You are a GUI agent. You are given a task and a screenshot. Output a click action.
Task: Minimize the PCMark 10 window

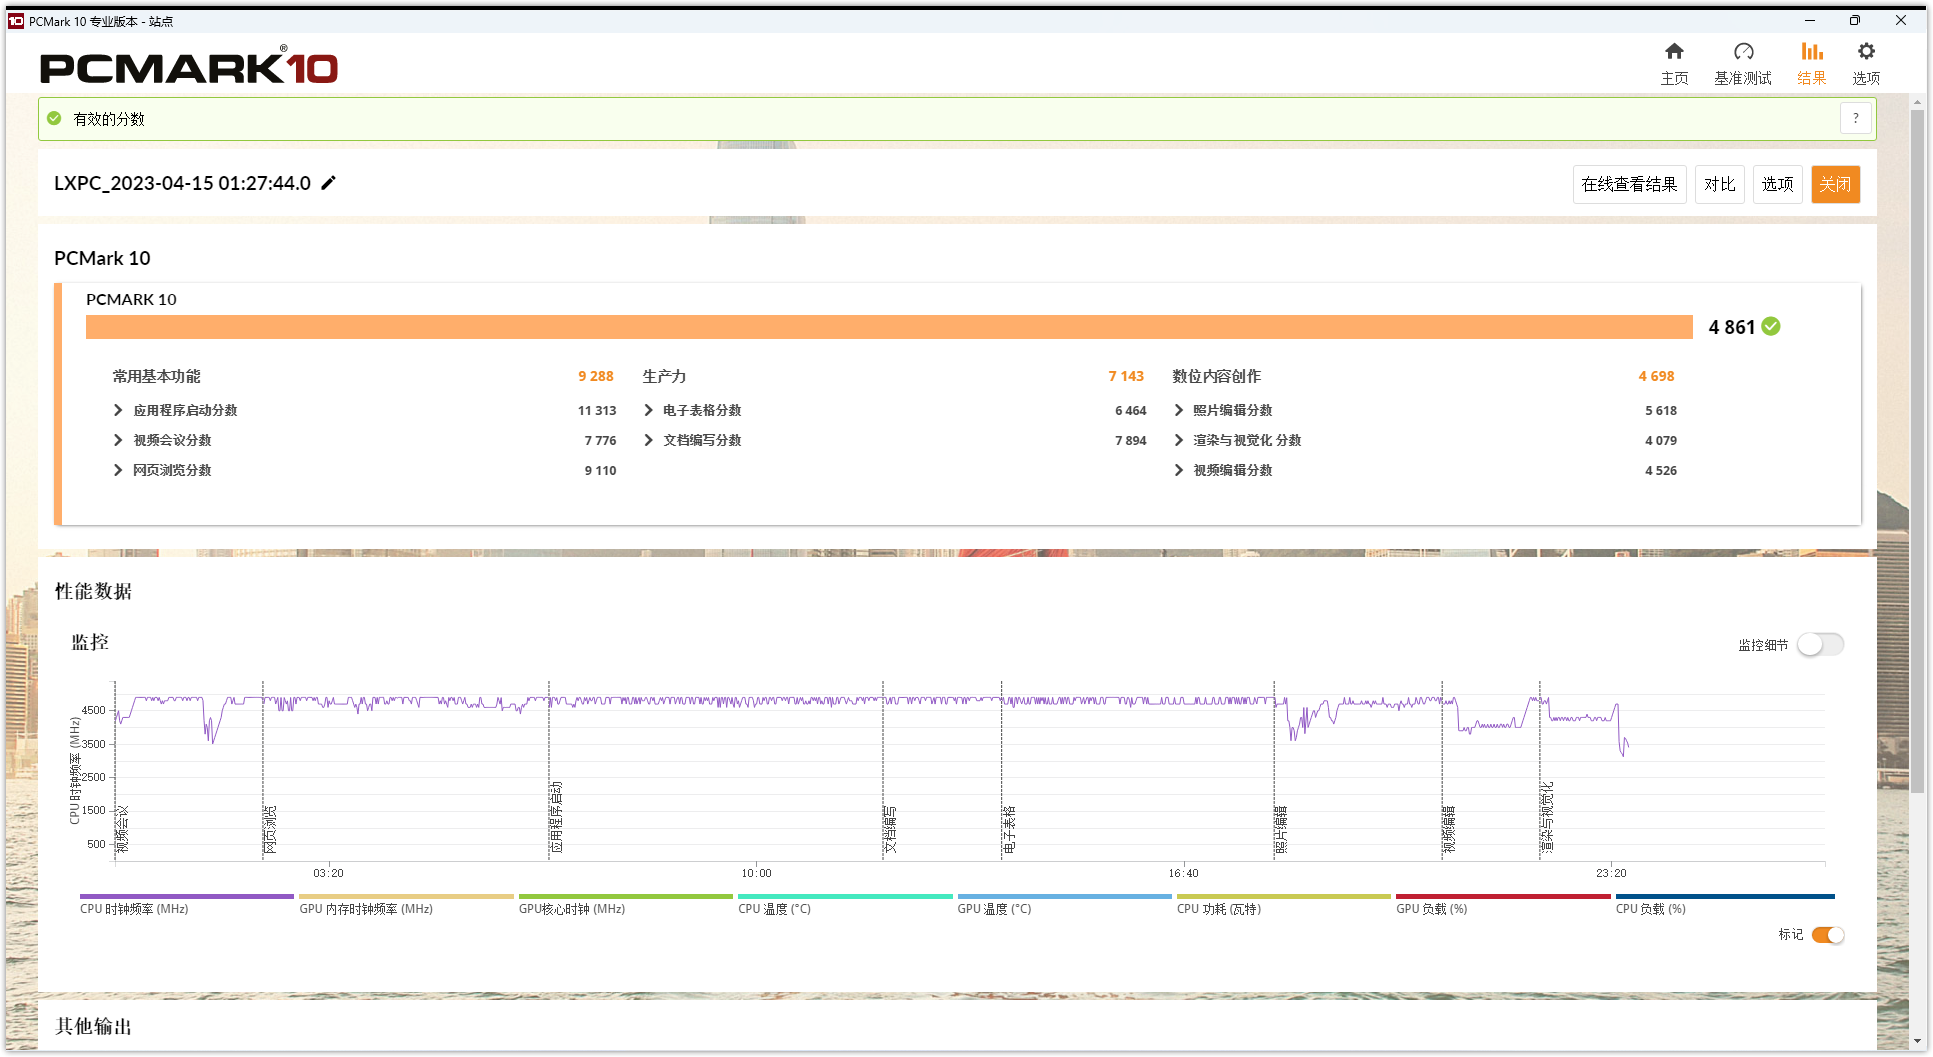click(1810, 20)
